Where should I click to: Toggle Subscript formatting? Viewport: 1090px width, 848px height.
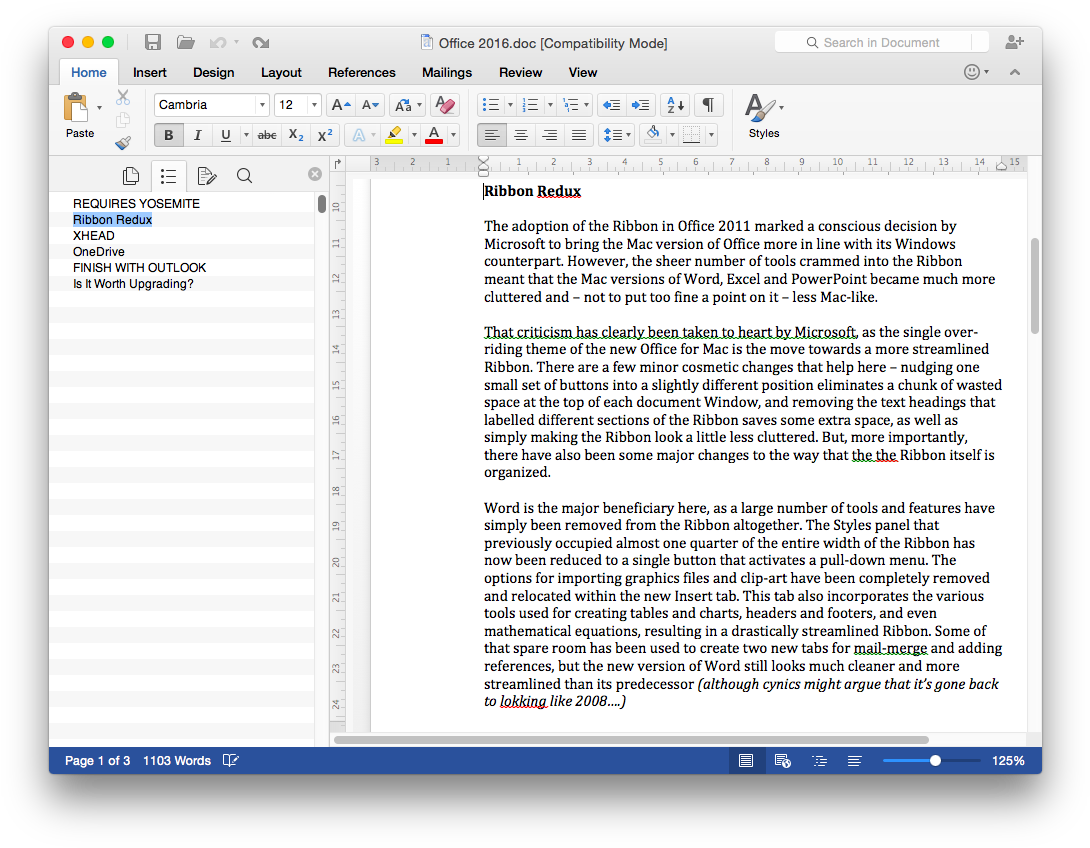click(296, 136)
